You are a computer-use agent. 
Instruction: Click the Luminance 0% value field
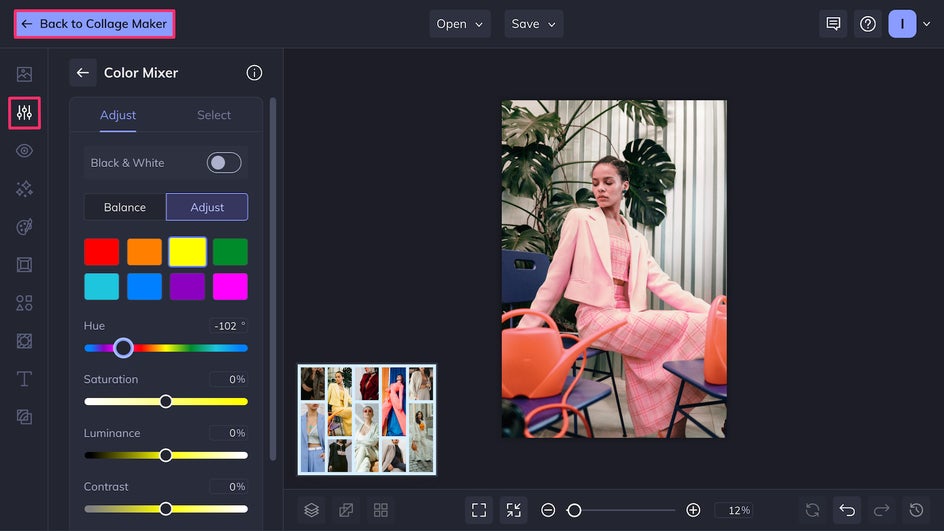[x=228, y=433]
